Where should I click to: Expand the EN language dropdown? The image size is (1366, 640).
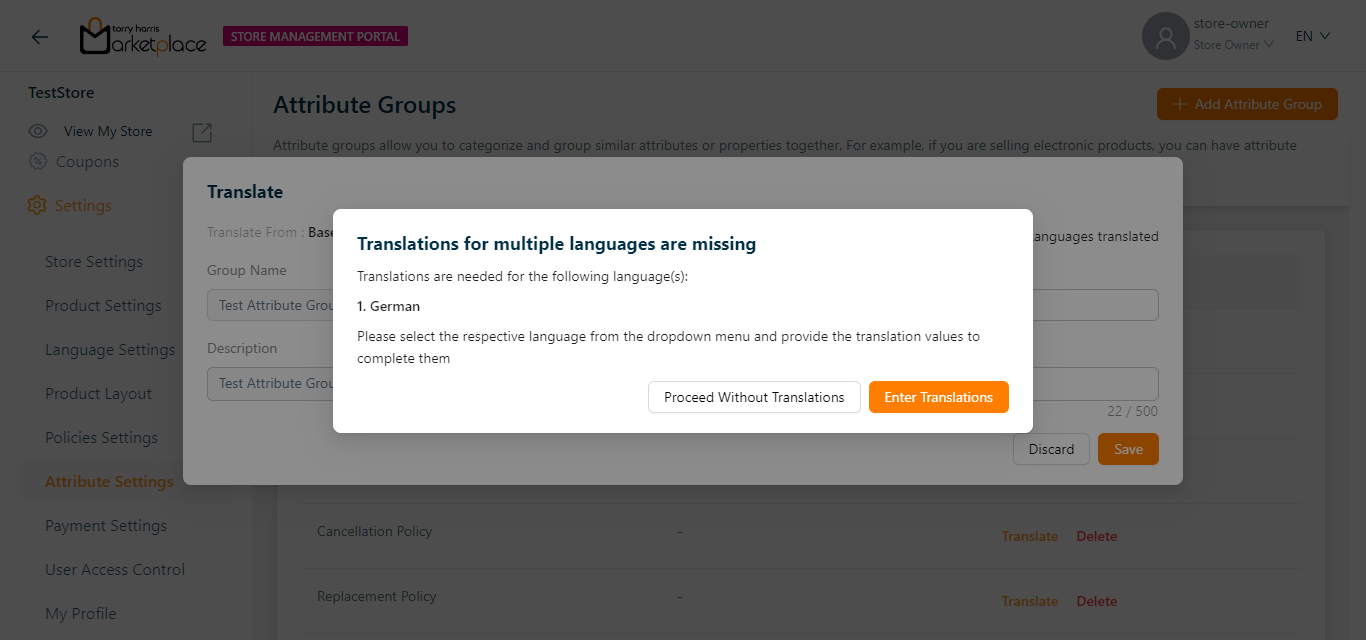(1312, 36)
